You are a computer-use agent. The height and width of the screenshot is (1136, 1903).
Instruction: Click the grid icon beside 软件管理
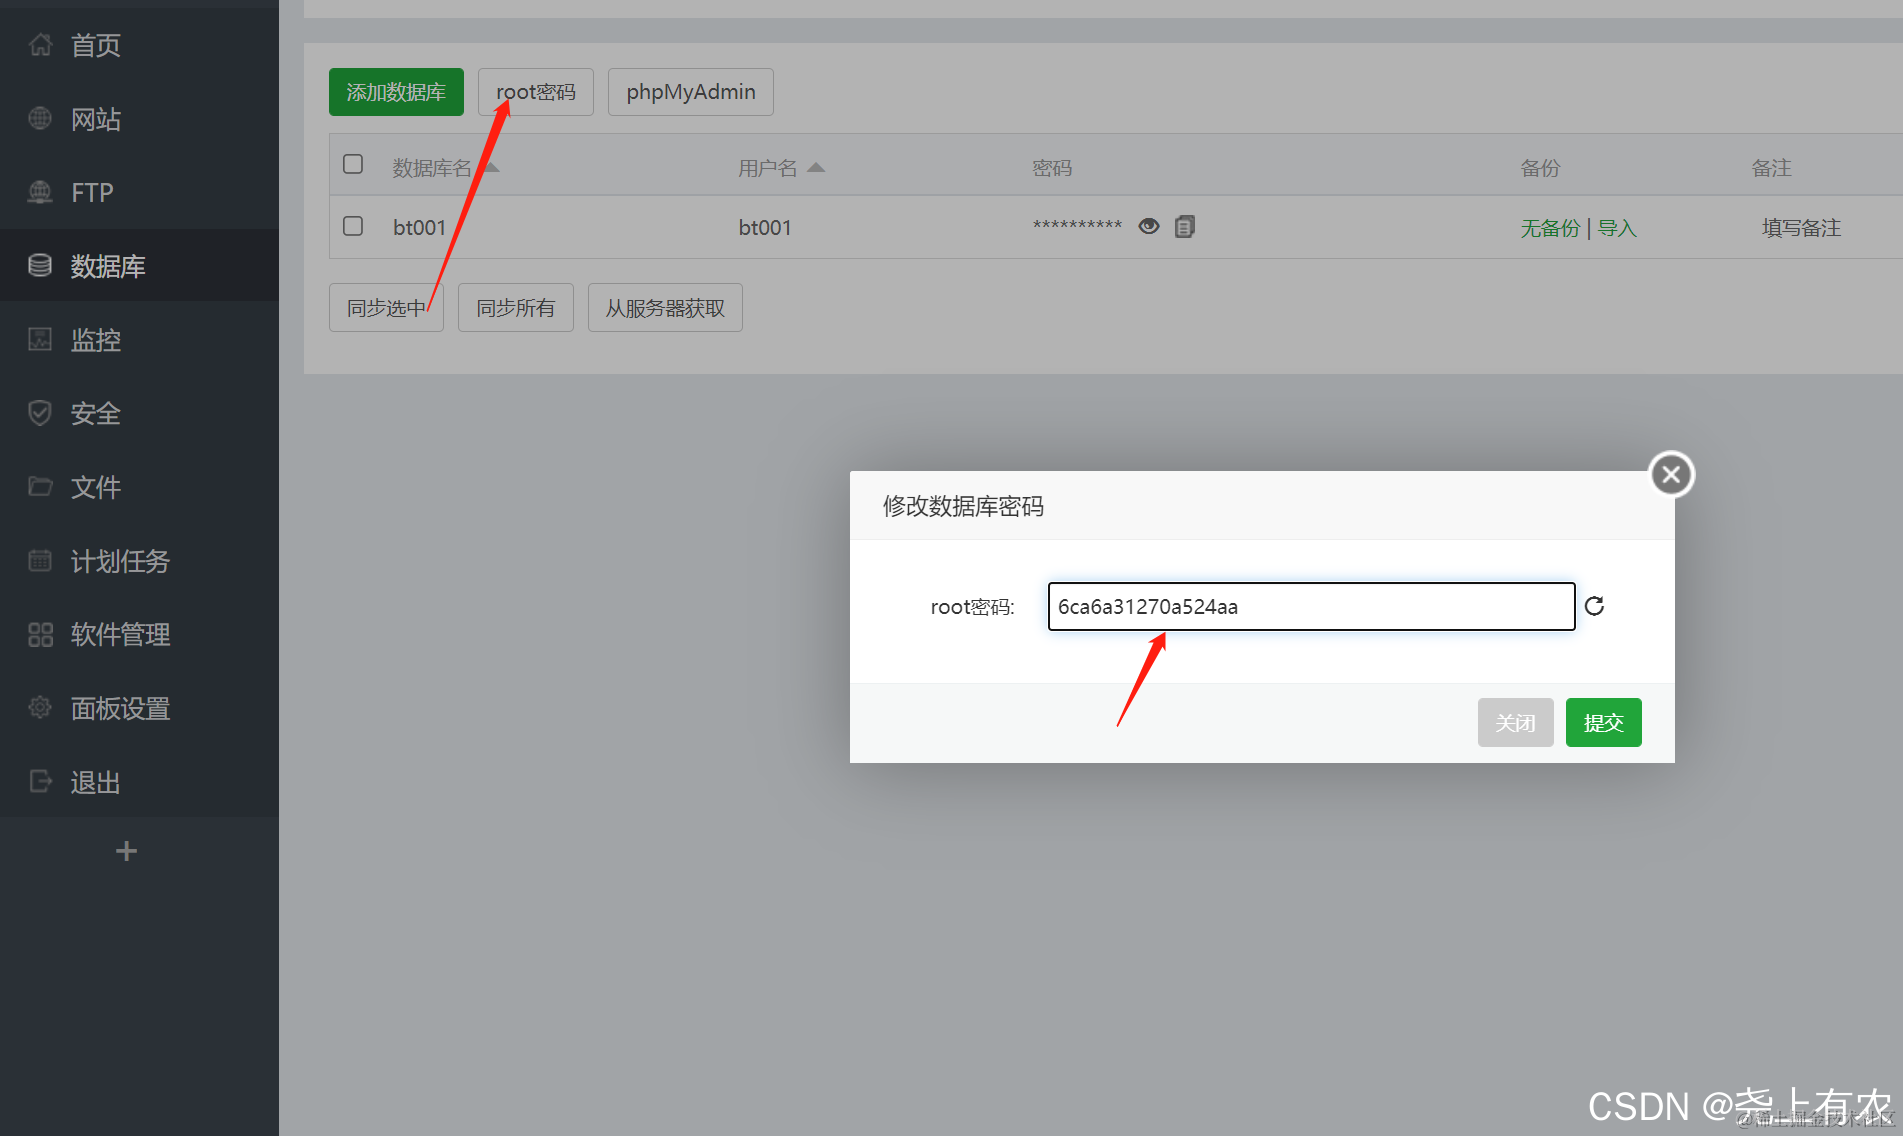click(x=40, y=634)
